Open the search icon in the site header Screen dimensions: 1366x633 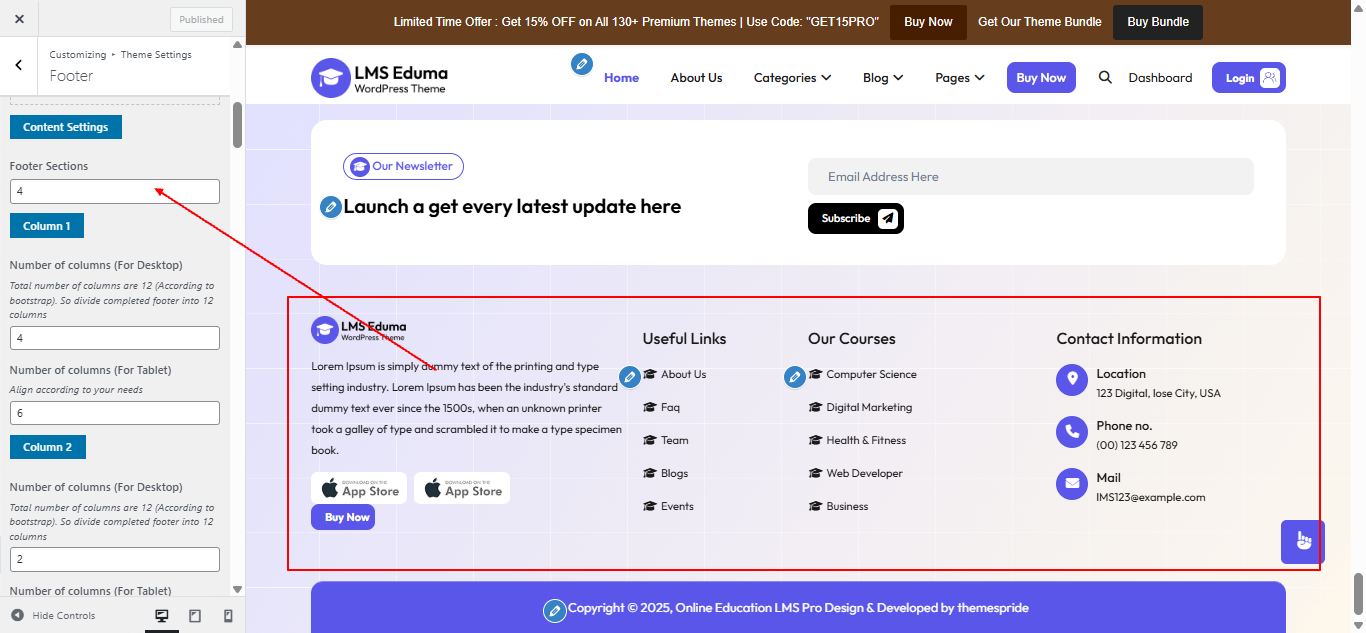[x=1105, y=77]
